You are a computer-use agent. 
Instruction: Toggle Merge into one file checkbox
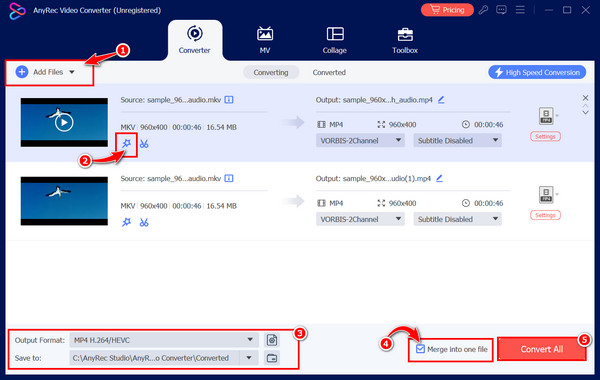click(420, 349)
